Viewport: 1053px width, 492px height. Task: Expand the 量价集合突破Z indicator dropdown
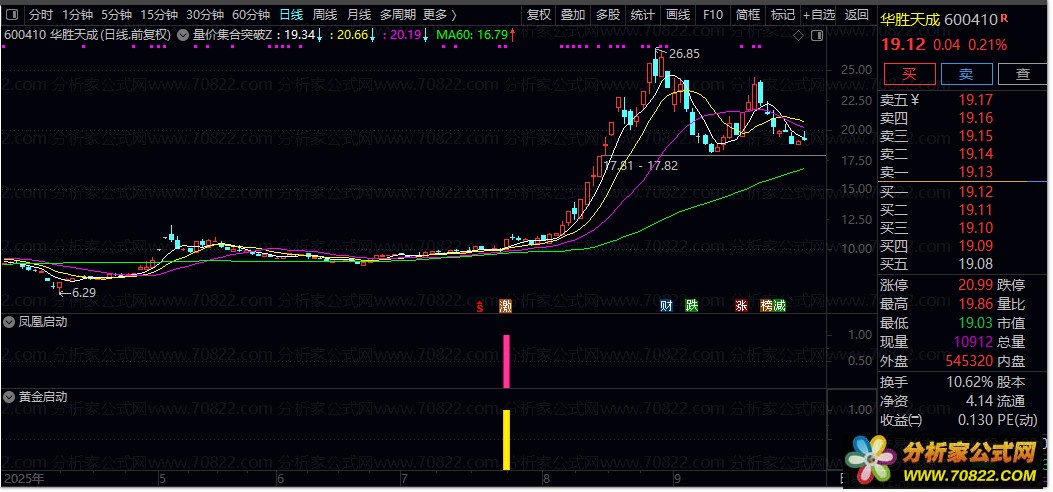pos(183,35)
